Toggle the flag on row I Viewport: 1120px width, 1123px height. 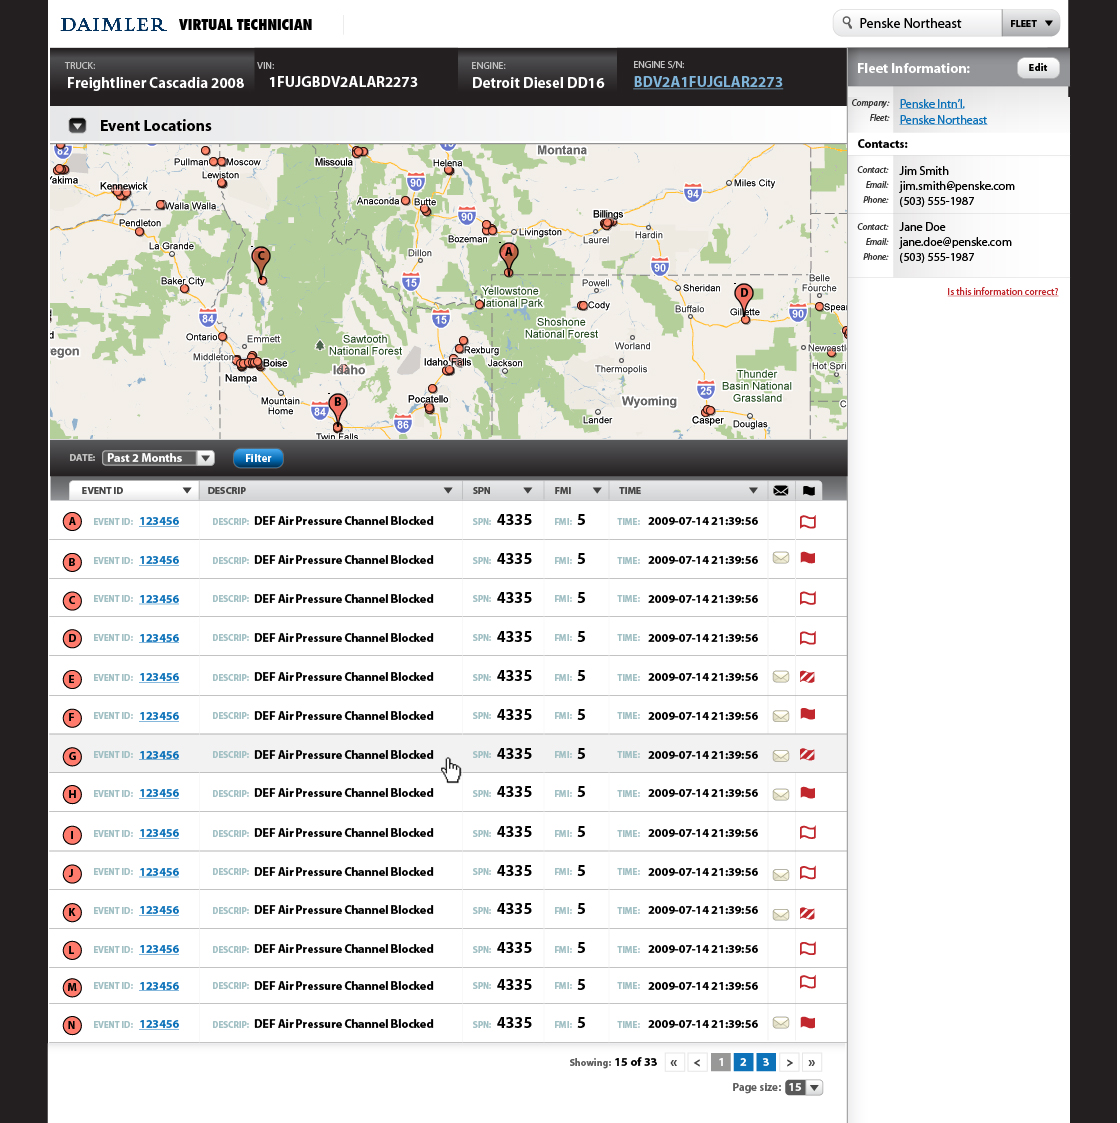tap(808, 833)
